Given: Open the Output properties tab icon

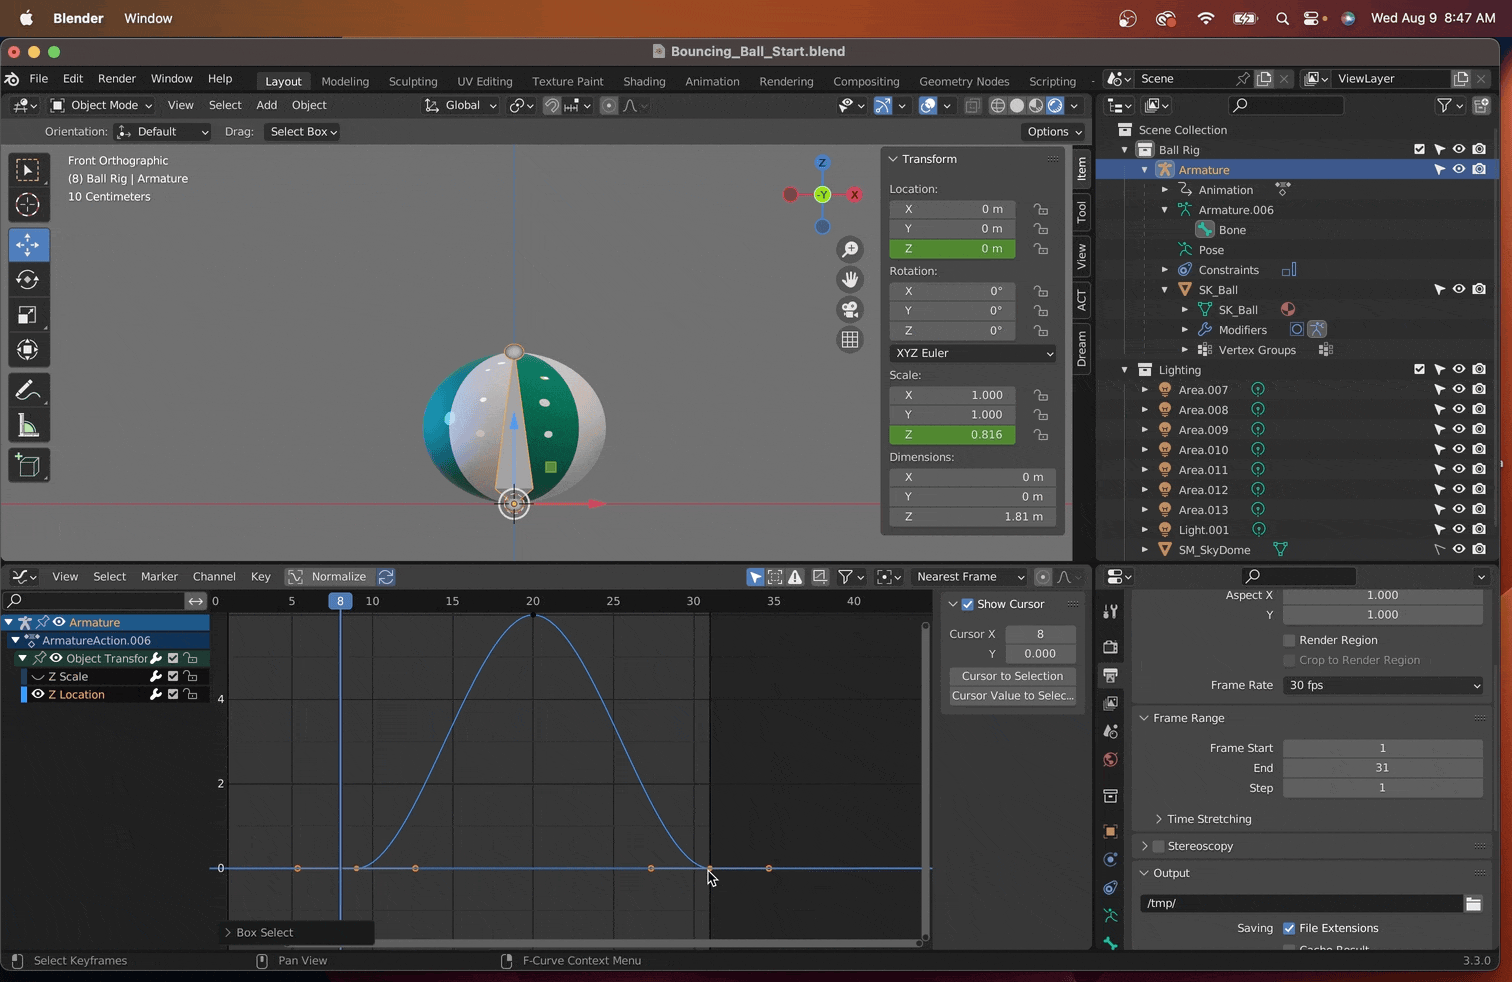Looking at the screenshot, I should 1110,675.
